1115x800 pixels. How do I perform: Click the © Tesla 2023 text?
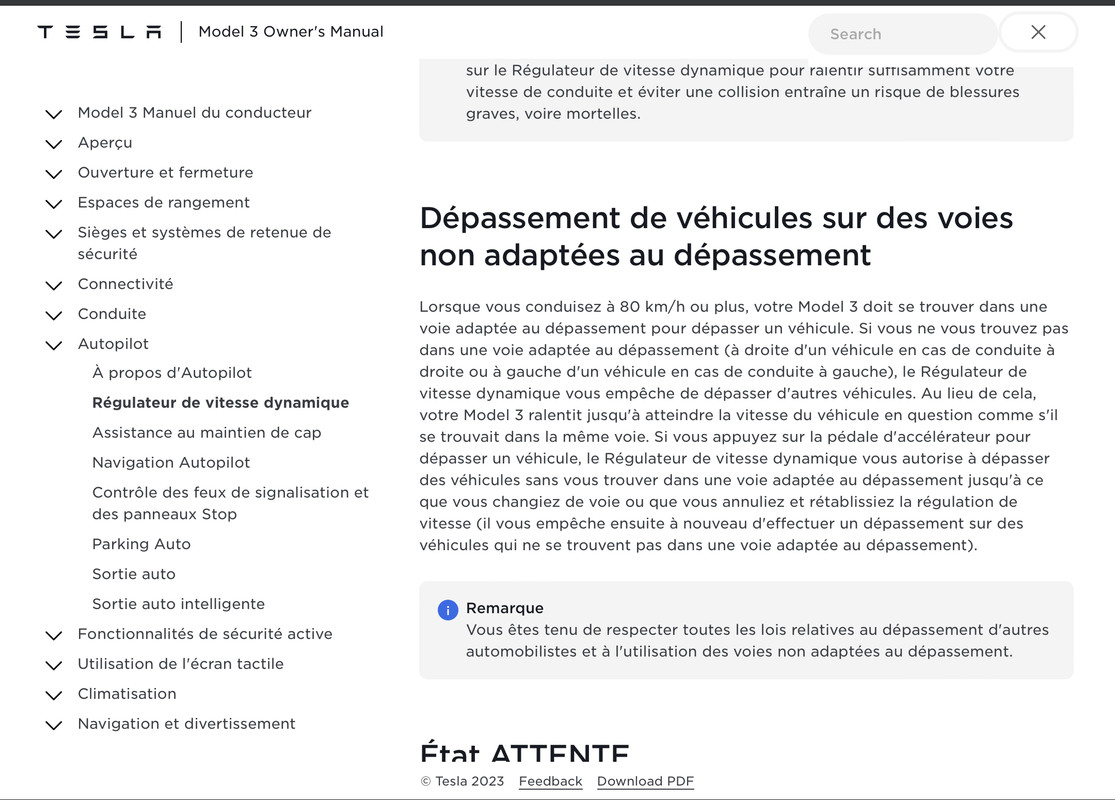tap(462, 781)
